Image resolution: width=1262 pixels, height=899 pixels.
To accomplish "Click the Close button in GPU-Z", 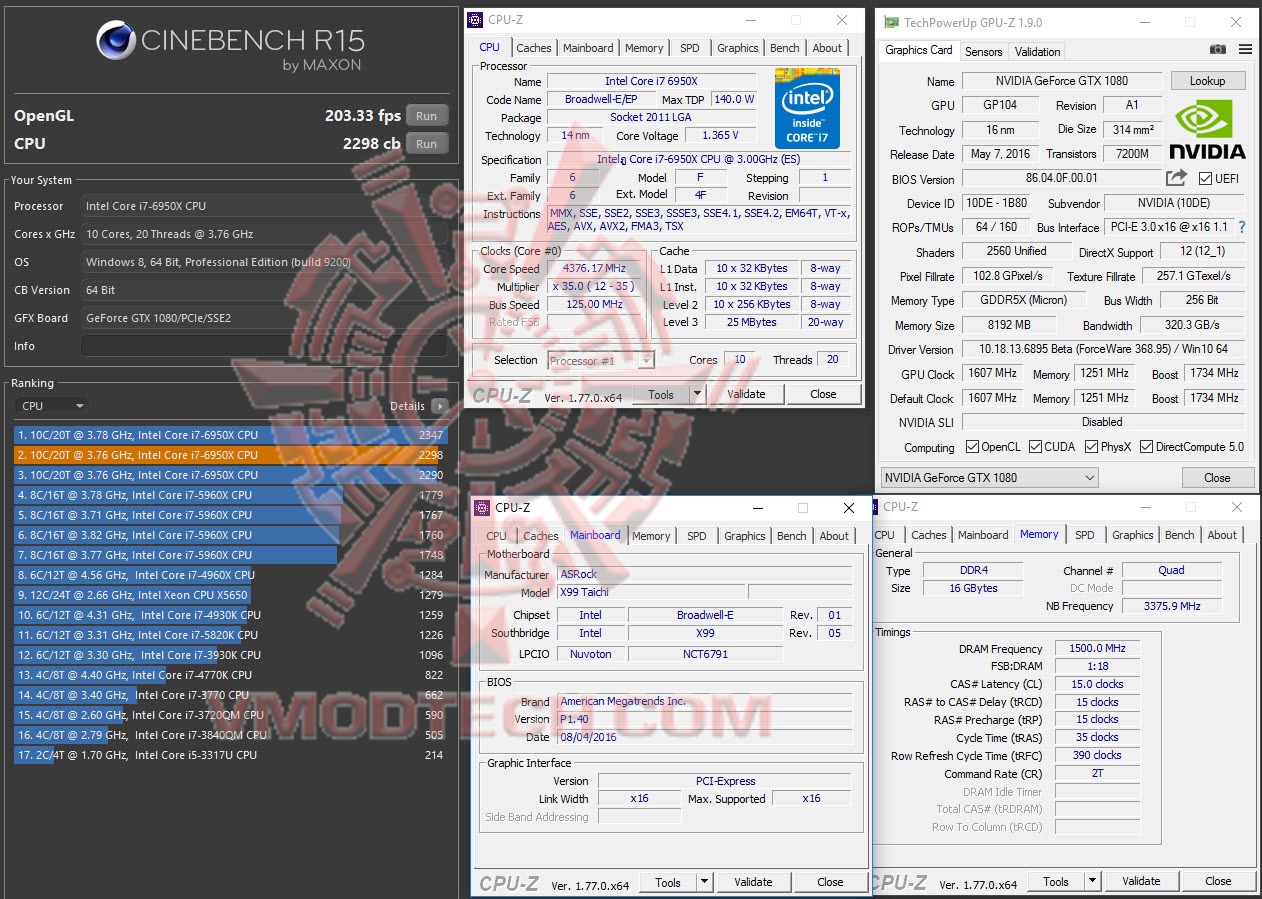I will 1217,477.
